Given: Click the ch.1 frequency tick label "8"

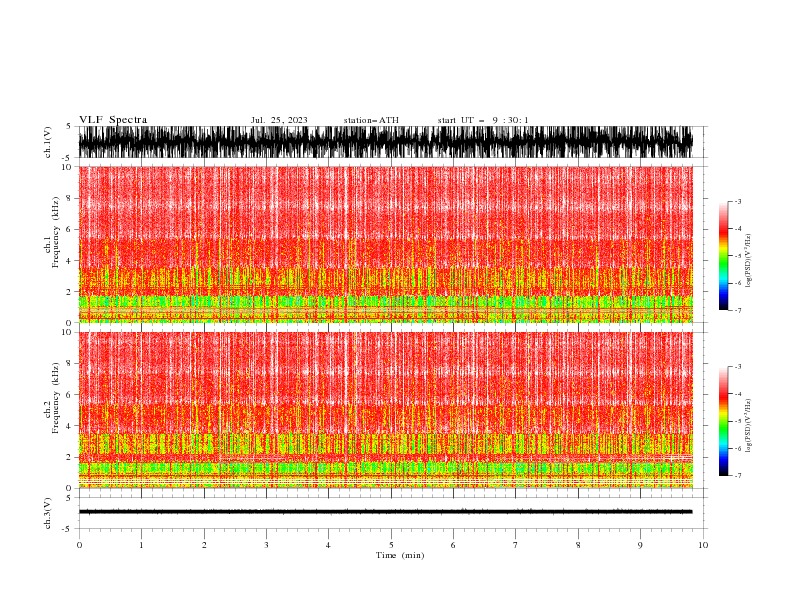Looking at the screenshot, I should pos(70,198).
